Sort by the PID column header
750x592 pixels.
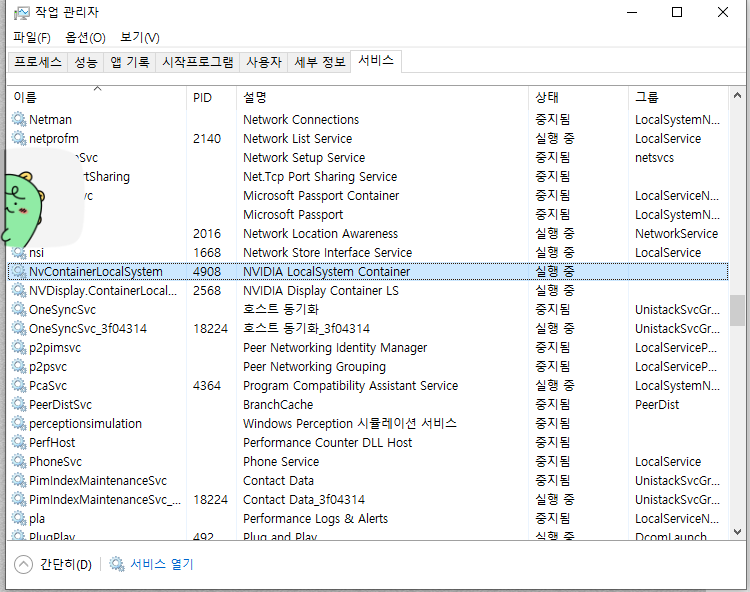tap(211, 97)
